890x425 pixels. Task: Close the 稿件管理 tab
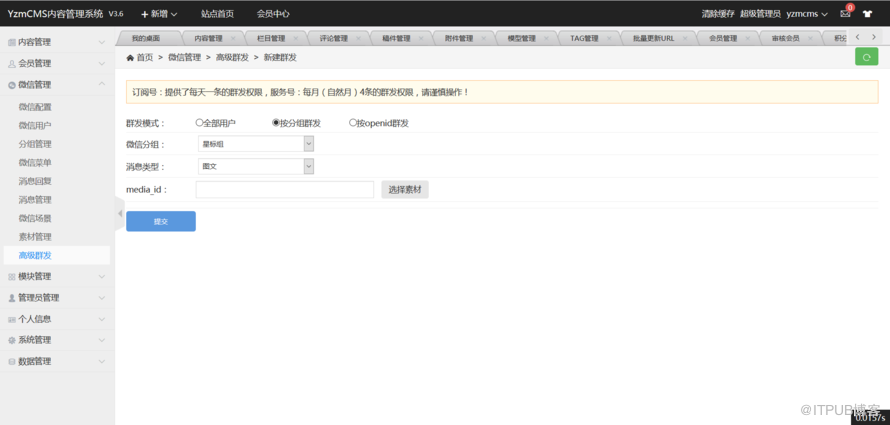[421, 39]
